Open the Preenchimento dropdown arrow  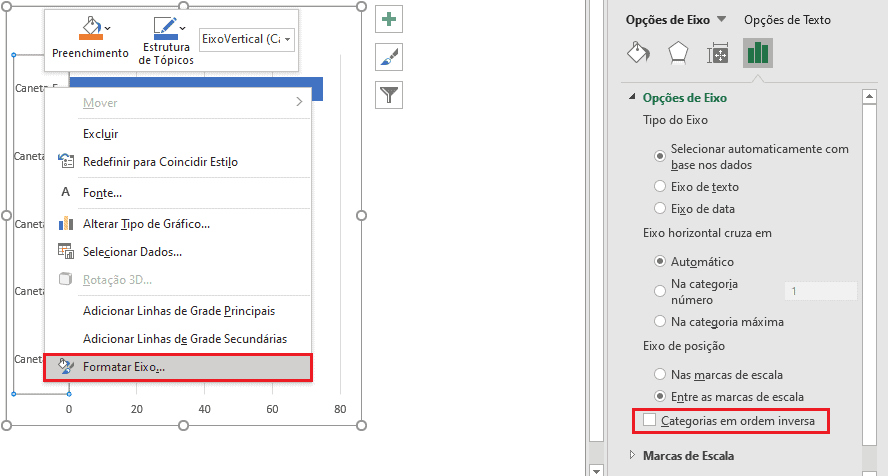108,28
